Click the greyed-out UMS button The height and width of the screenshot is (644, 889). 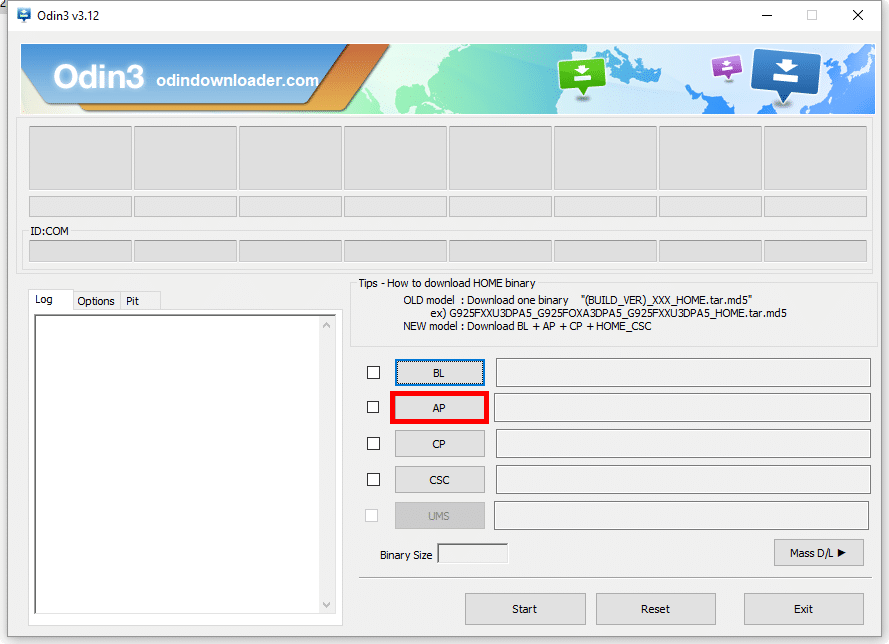pos(439,516)
